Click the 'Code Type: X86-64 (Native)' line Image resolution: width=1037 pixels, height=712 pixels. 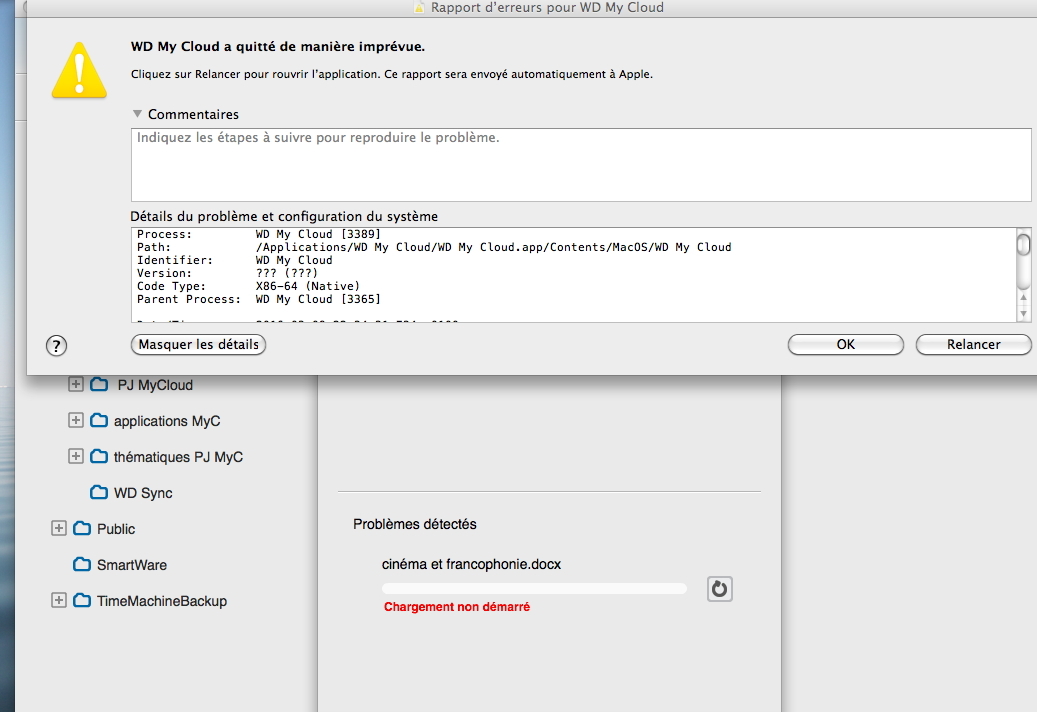tap(248, 286)
